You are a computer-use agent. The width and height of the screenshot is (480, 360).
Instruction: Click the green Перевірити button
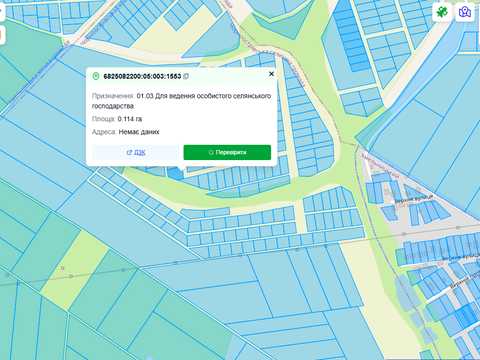(227, 153)
